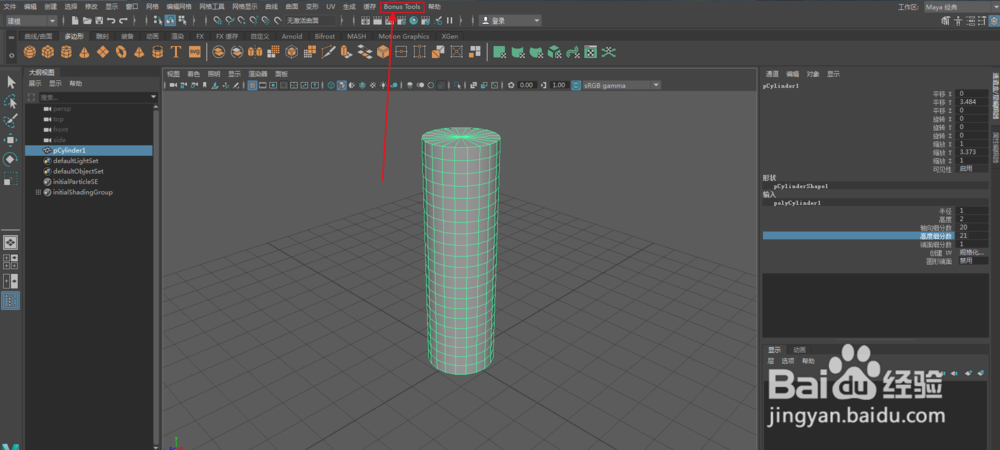Screen dimensions: 1000x450
Task: Activate the Rotate tool in the toolbox
Action: (11, 159)
